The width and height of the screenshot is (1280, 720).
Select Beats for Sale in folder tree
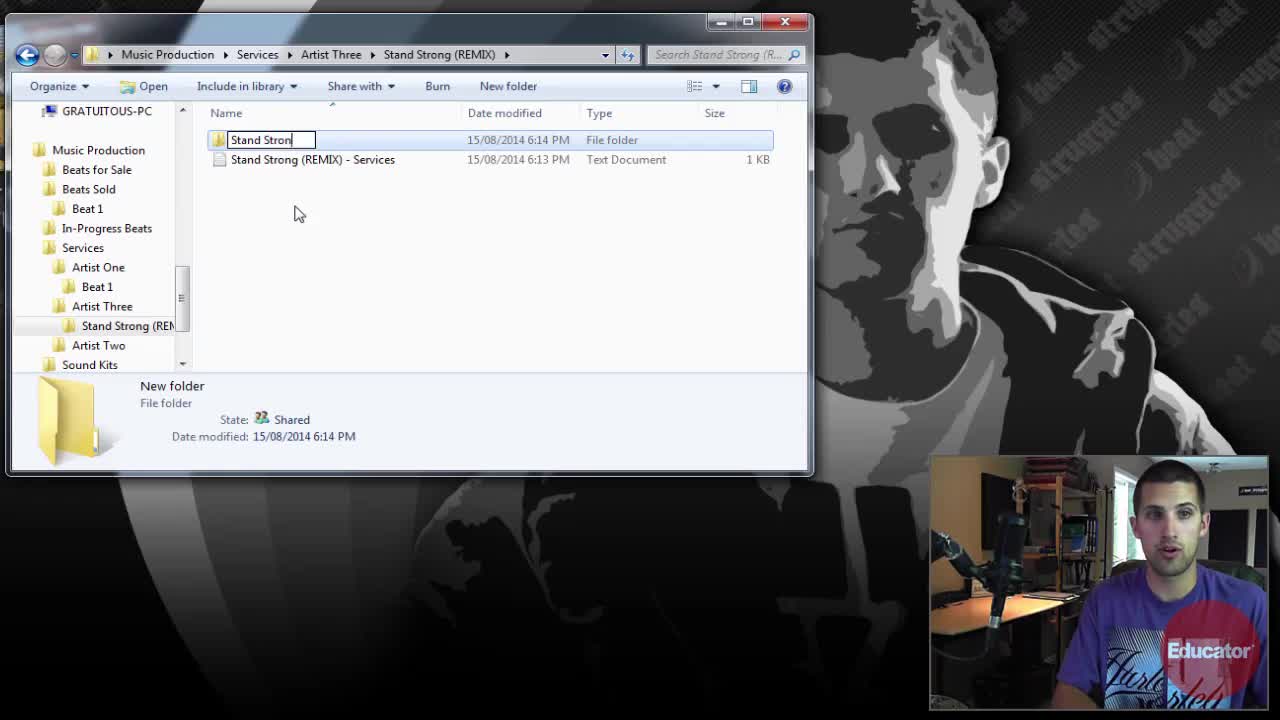(96, 170)
